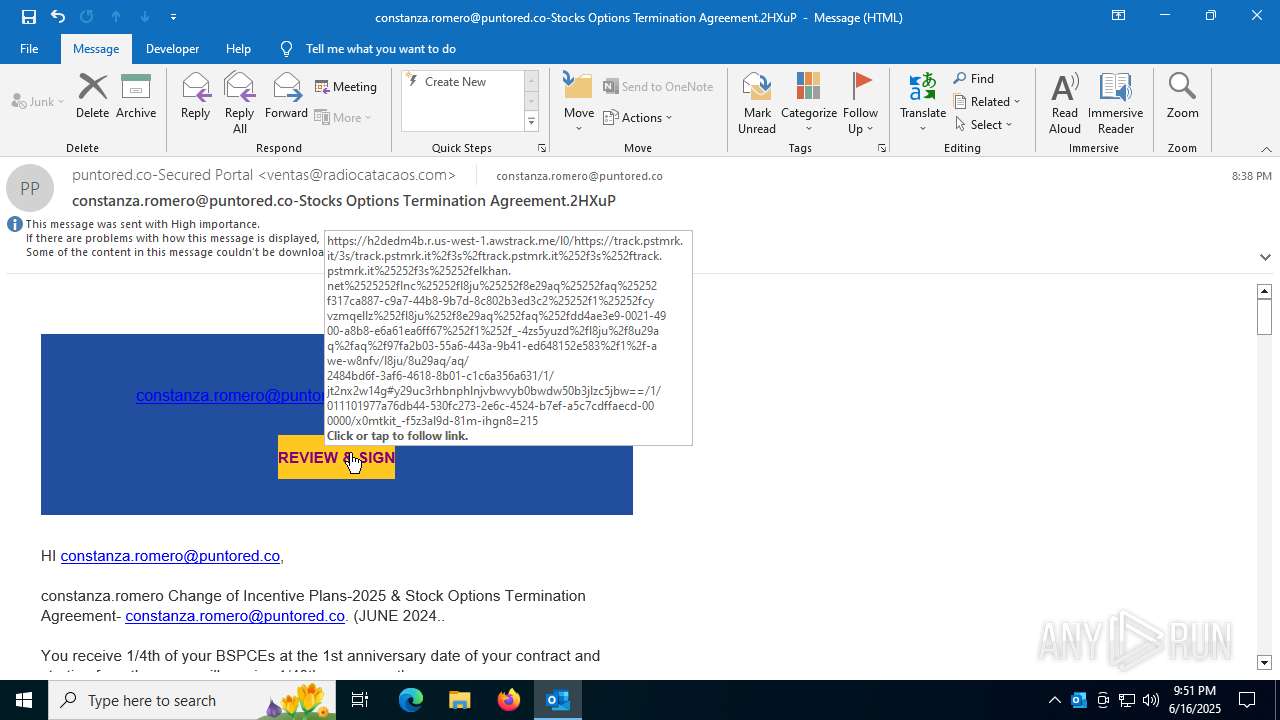This screenshot has width=1280, height=720.
Task: Open the Follow Up flag menu
Action: 860,103
